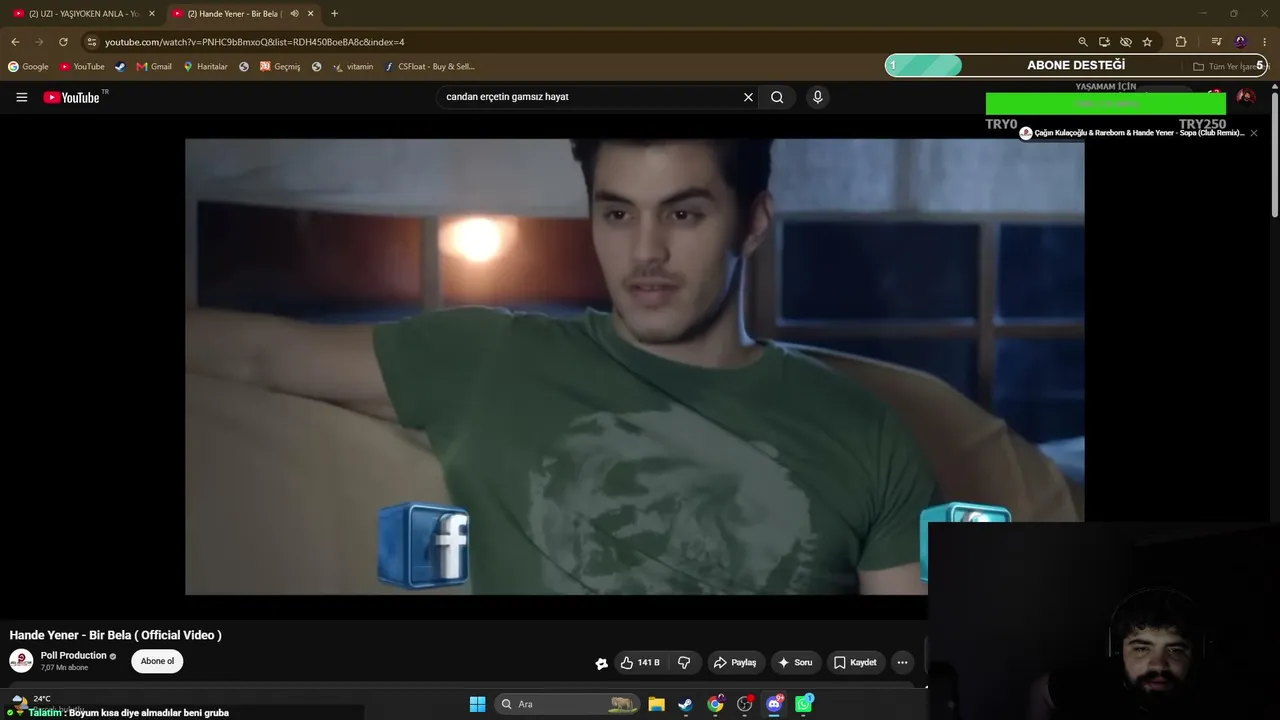Like the Bir Bela video
The width and height of the screenshot is (1280, 720).
(640, 662)
